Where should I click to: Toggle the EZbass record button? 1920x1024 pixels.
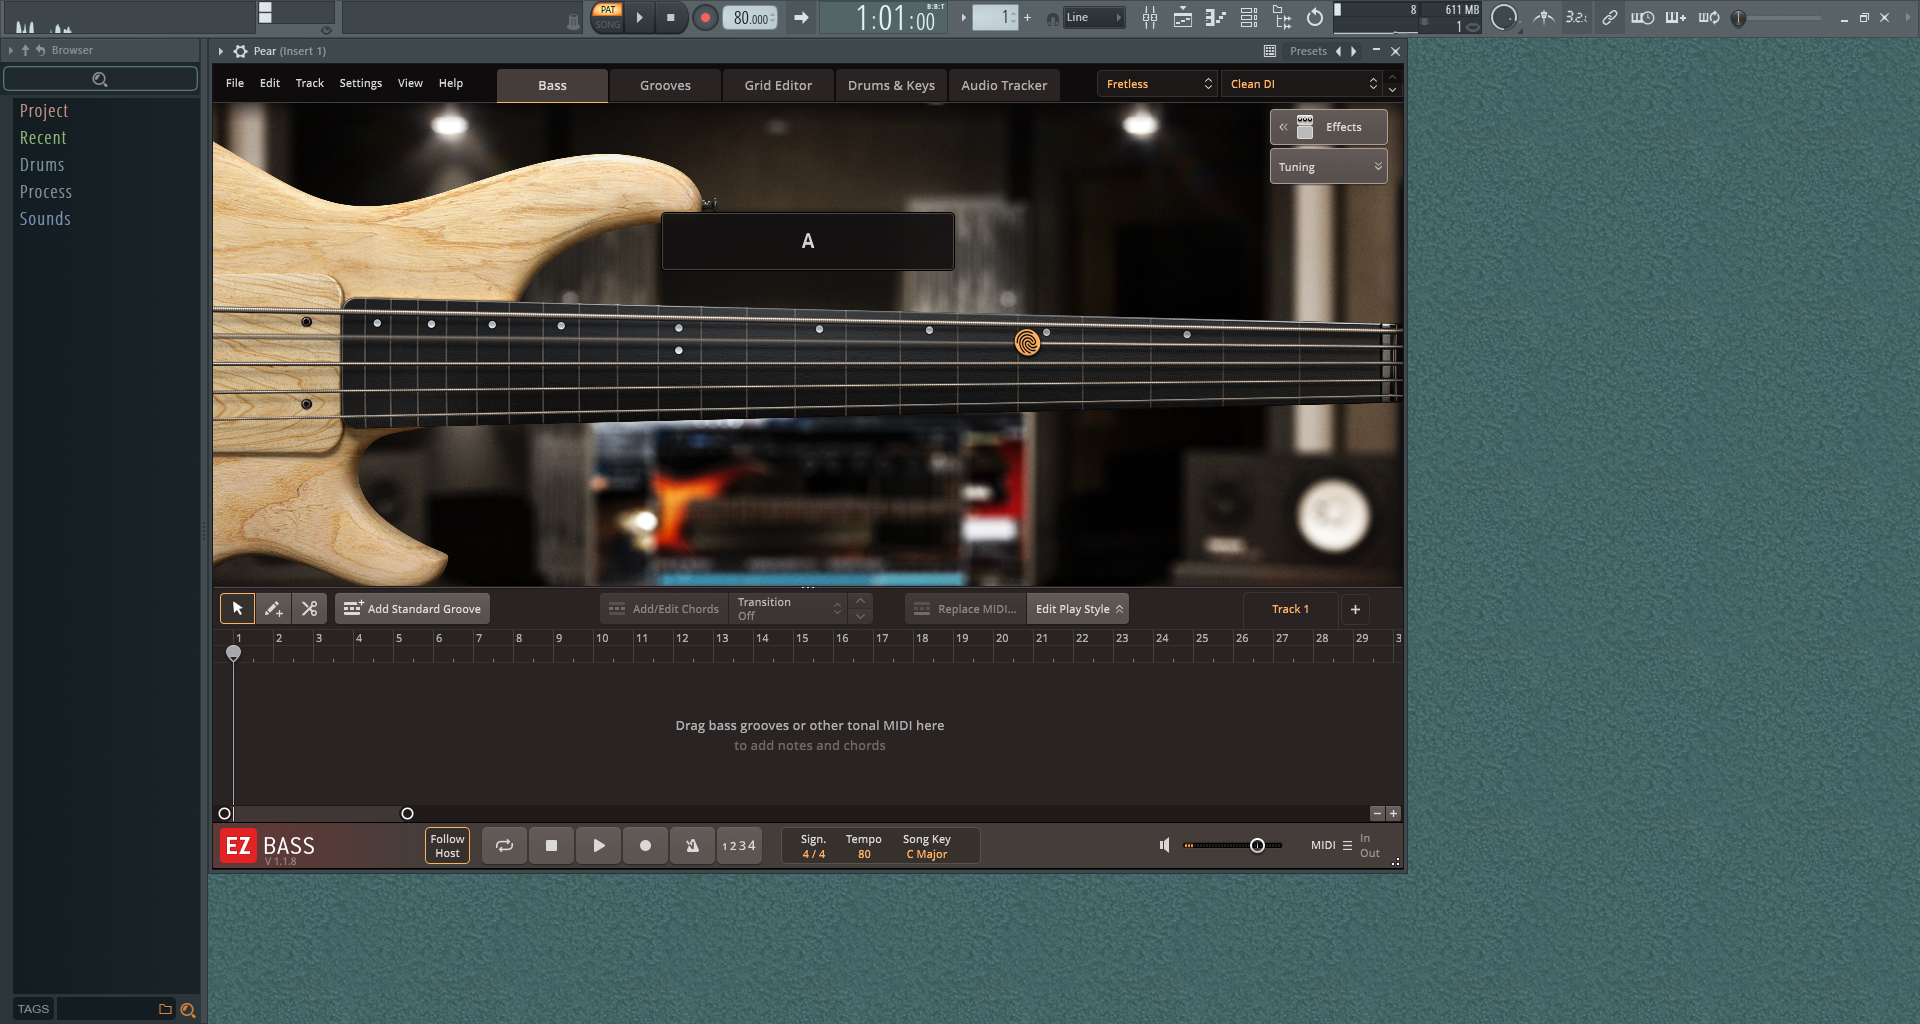pyautogui.click(x=645, y=845)
